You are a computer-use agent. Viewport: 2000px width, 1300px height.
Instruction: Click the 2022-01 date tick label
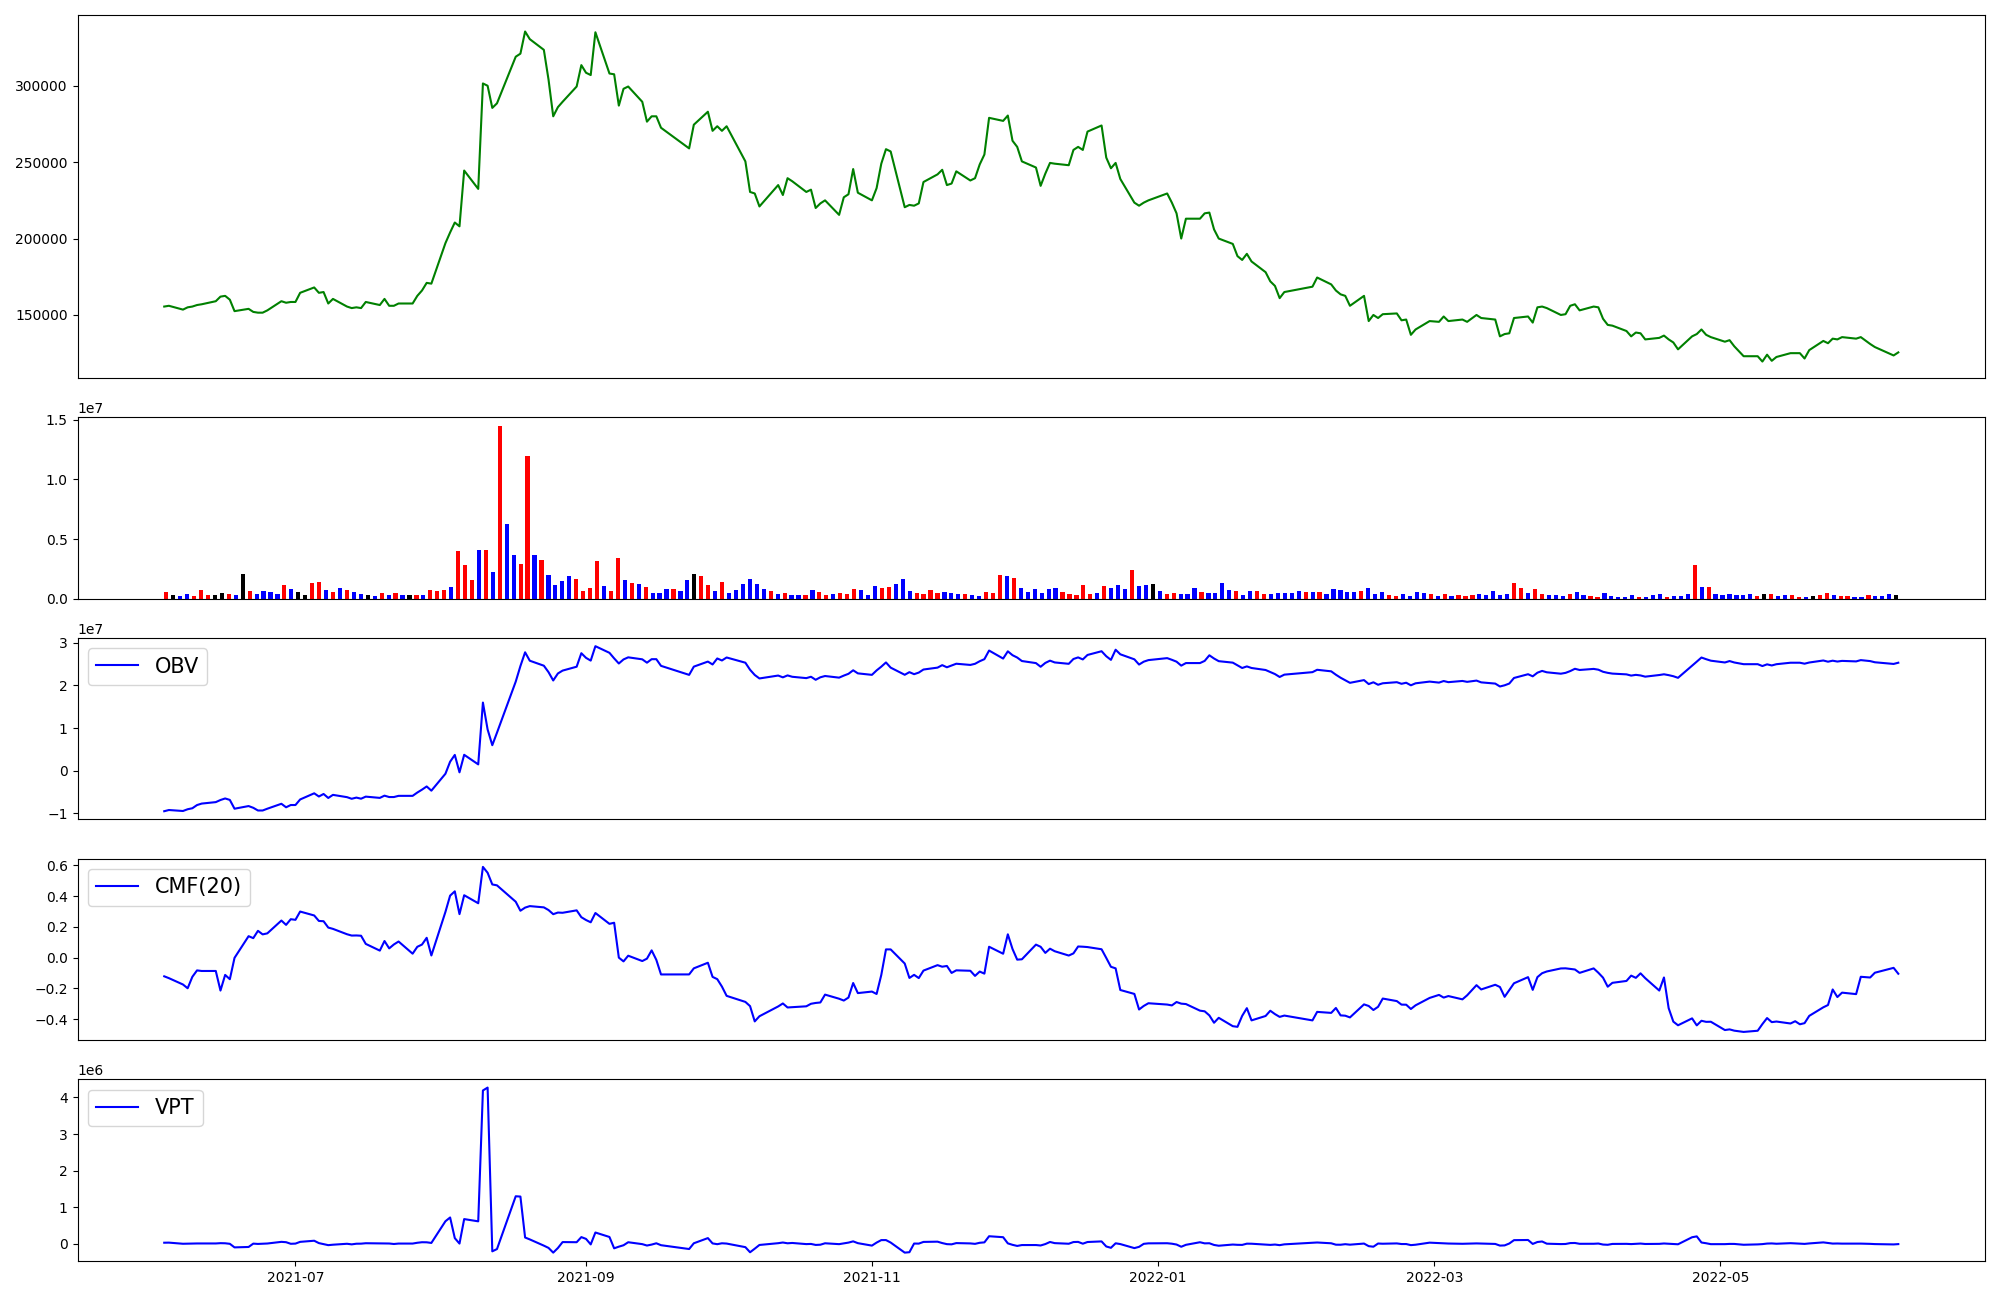pos(1158,1277)
